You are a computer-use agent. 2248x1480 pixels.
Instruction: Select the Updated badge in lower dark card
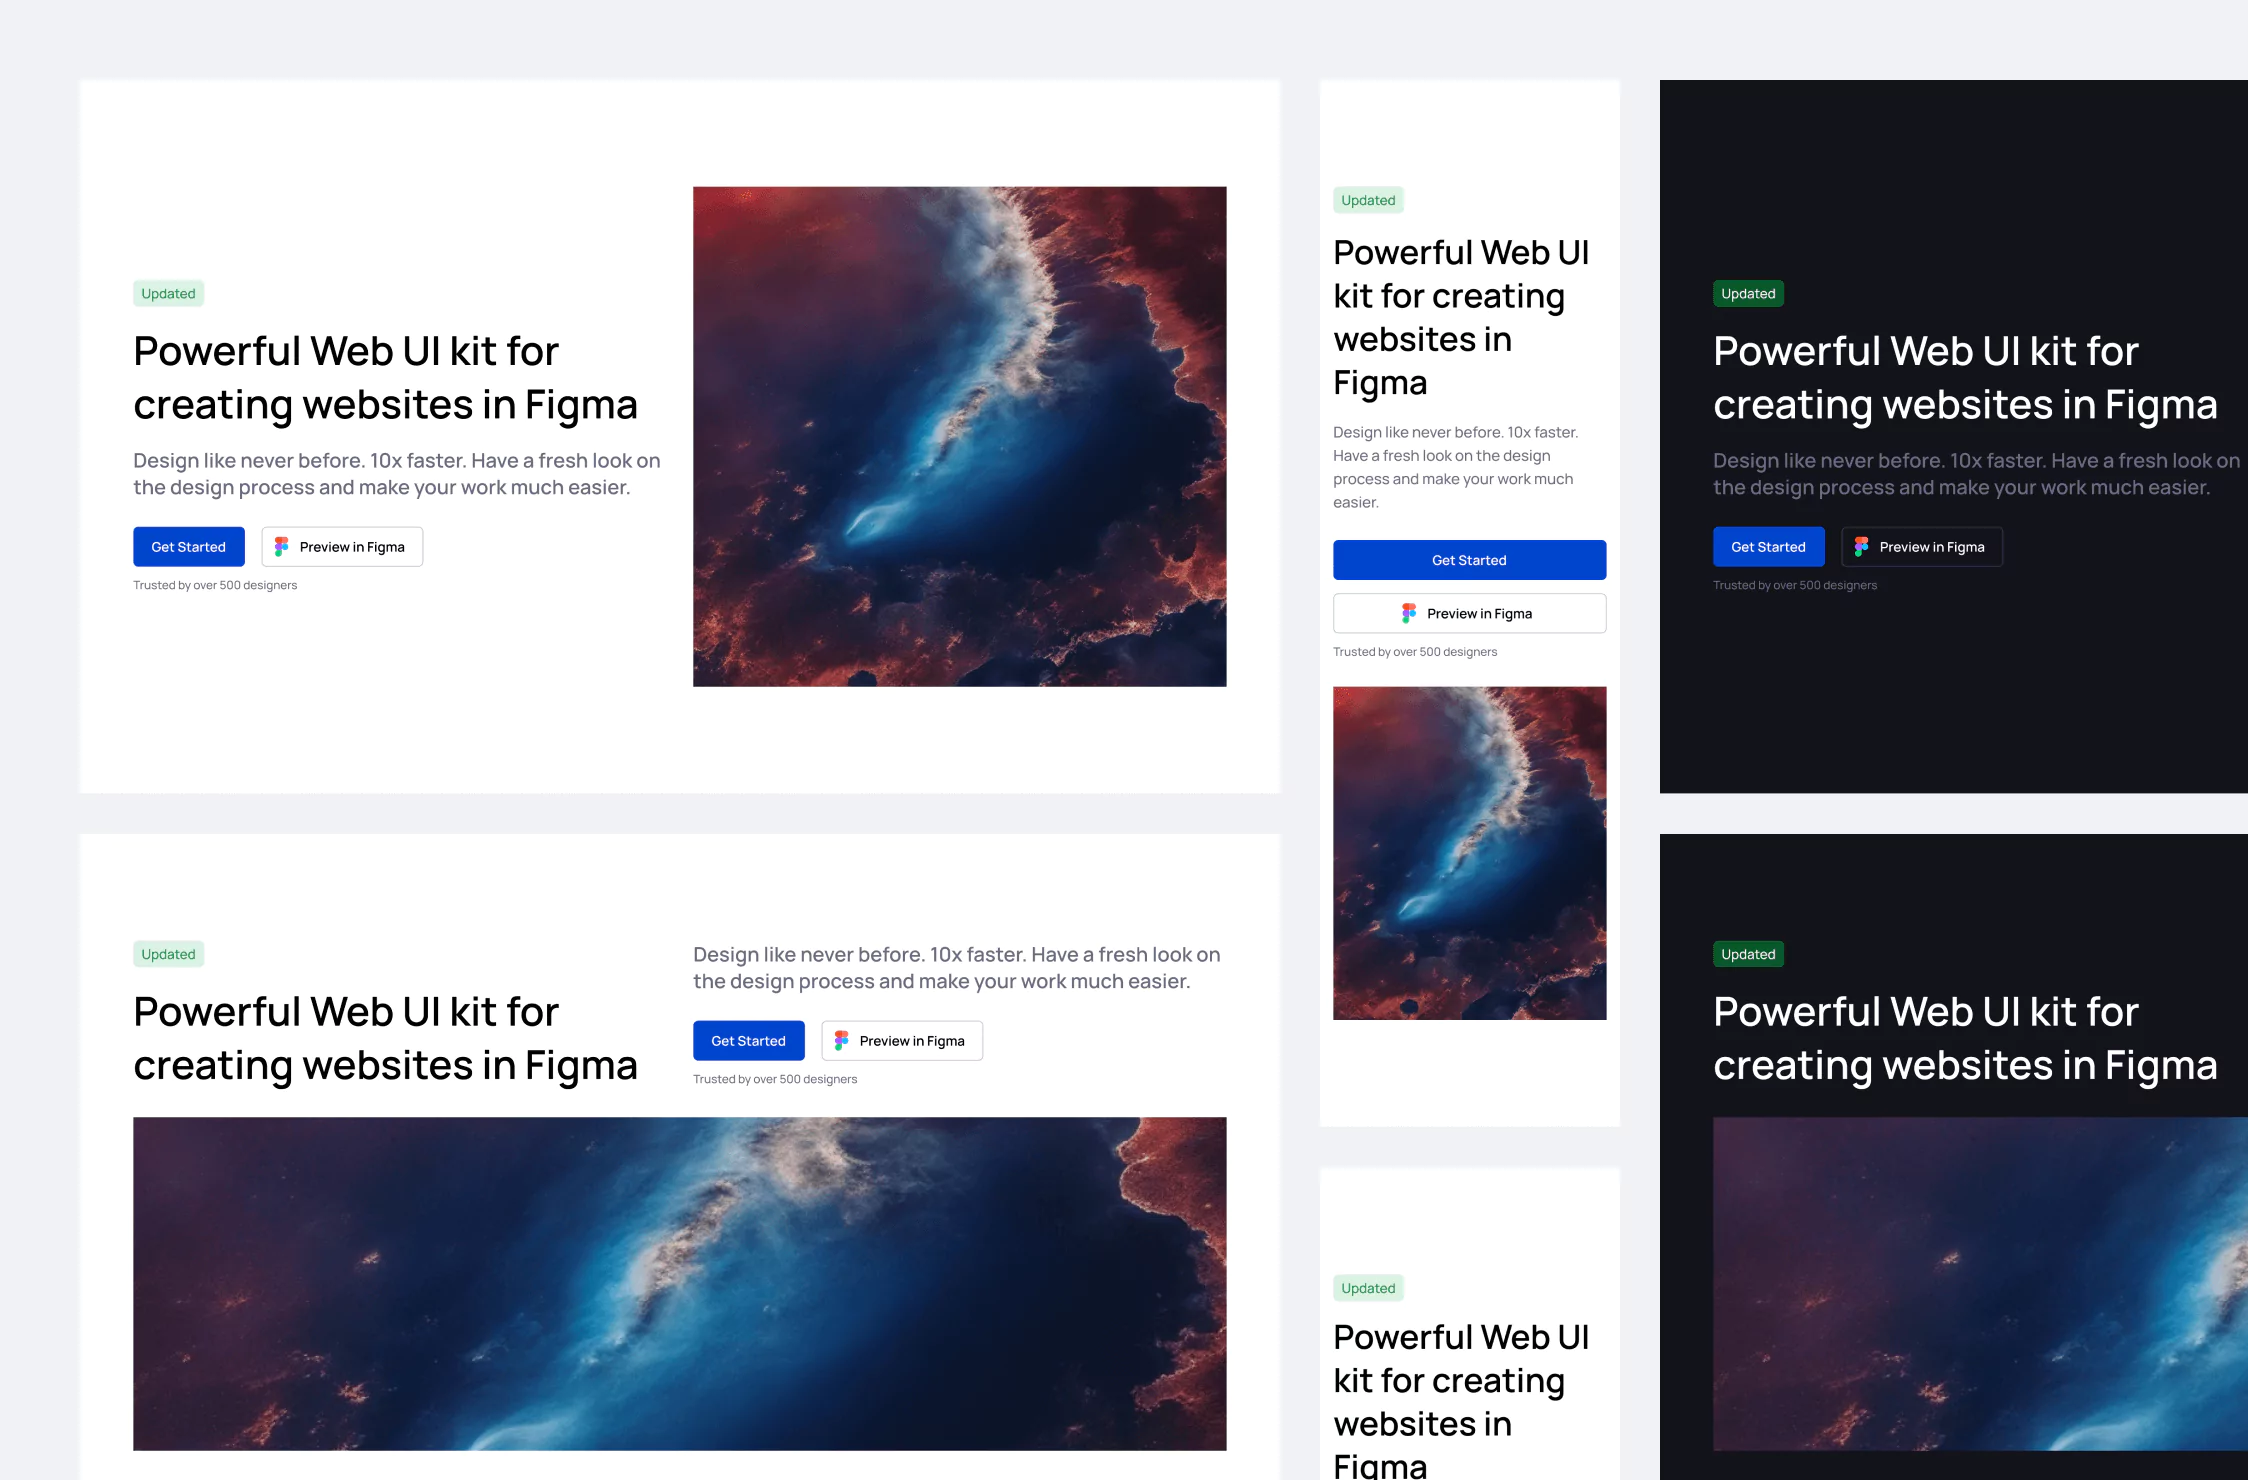pos(1748,954)
